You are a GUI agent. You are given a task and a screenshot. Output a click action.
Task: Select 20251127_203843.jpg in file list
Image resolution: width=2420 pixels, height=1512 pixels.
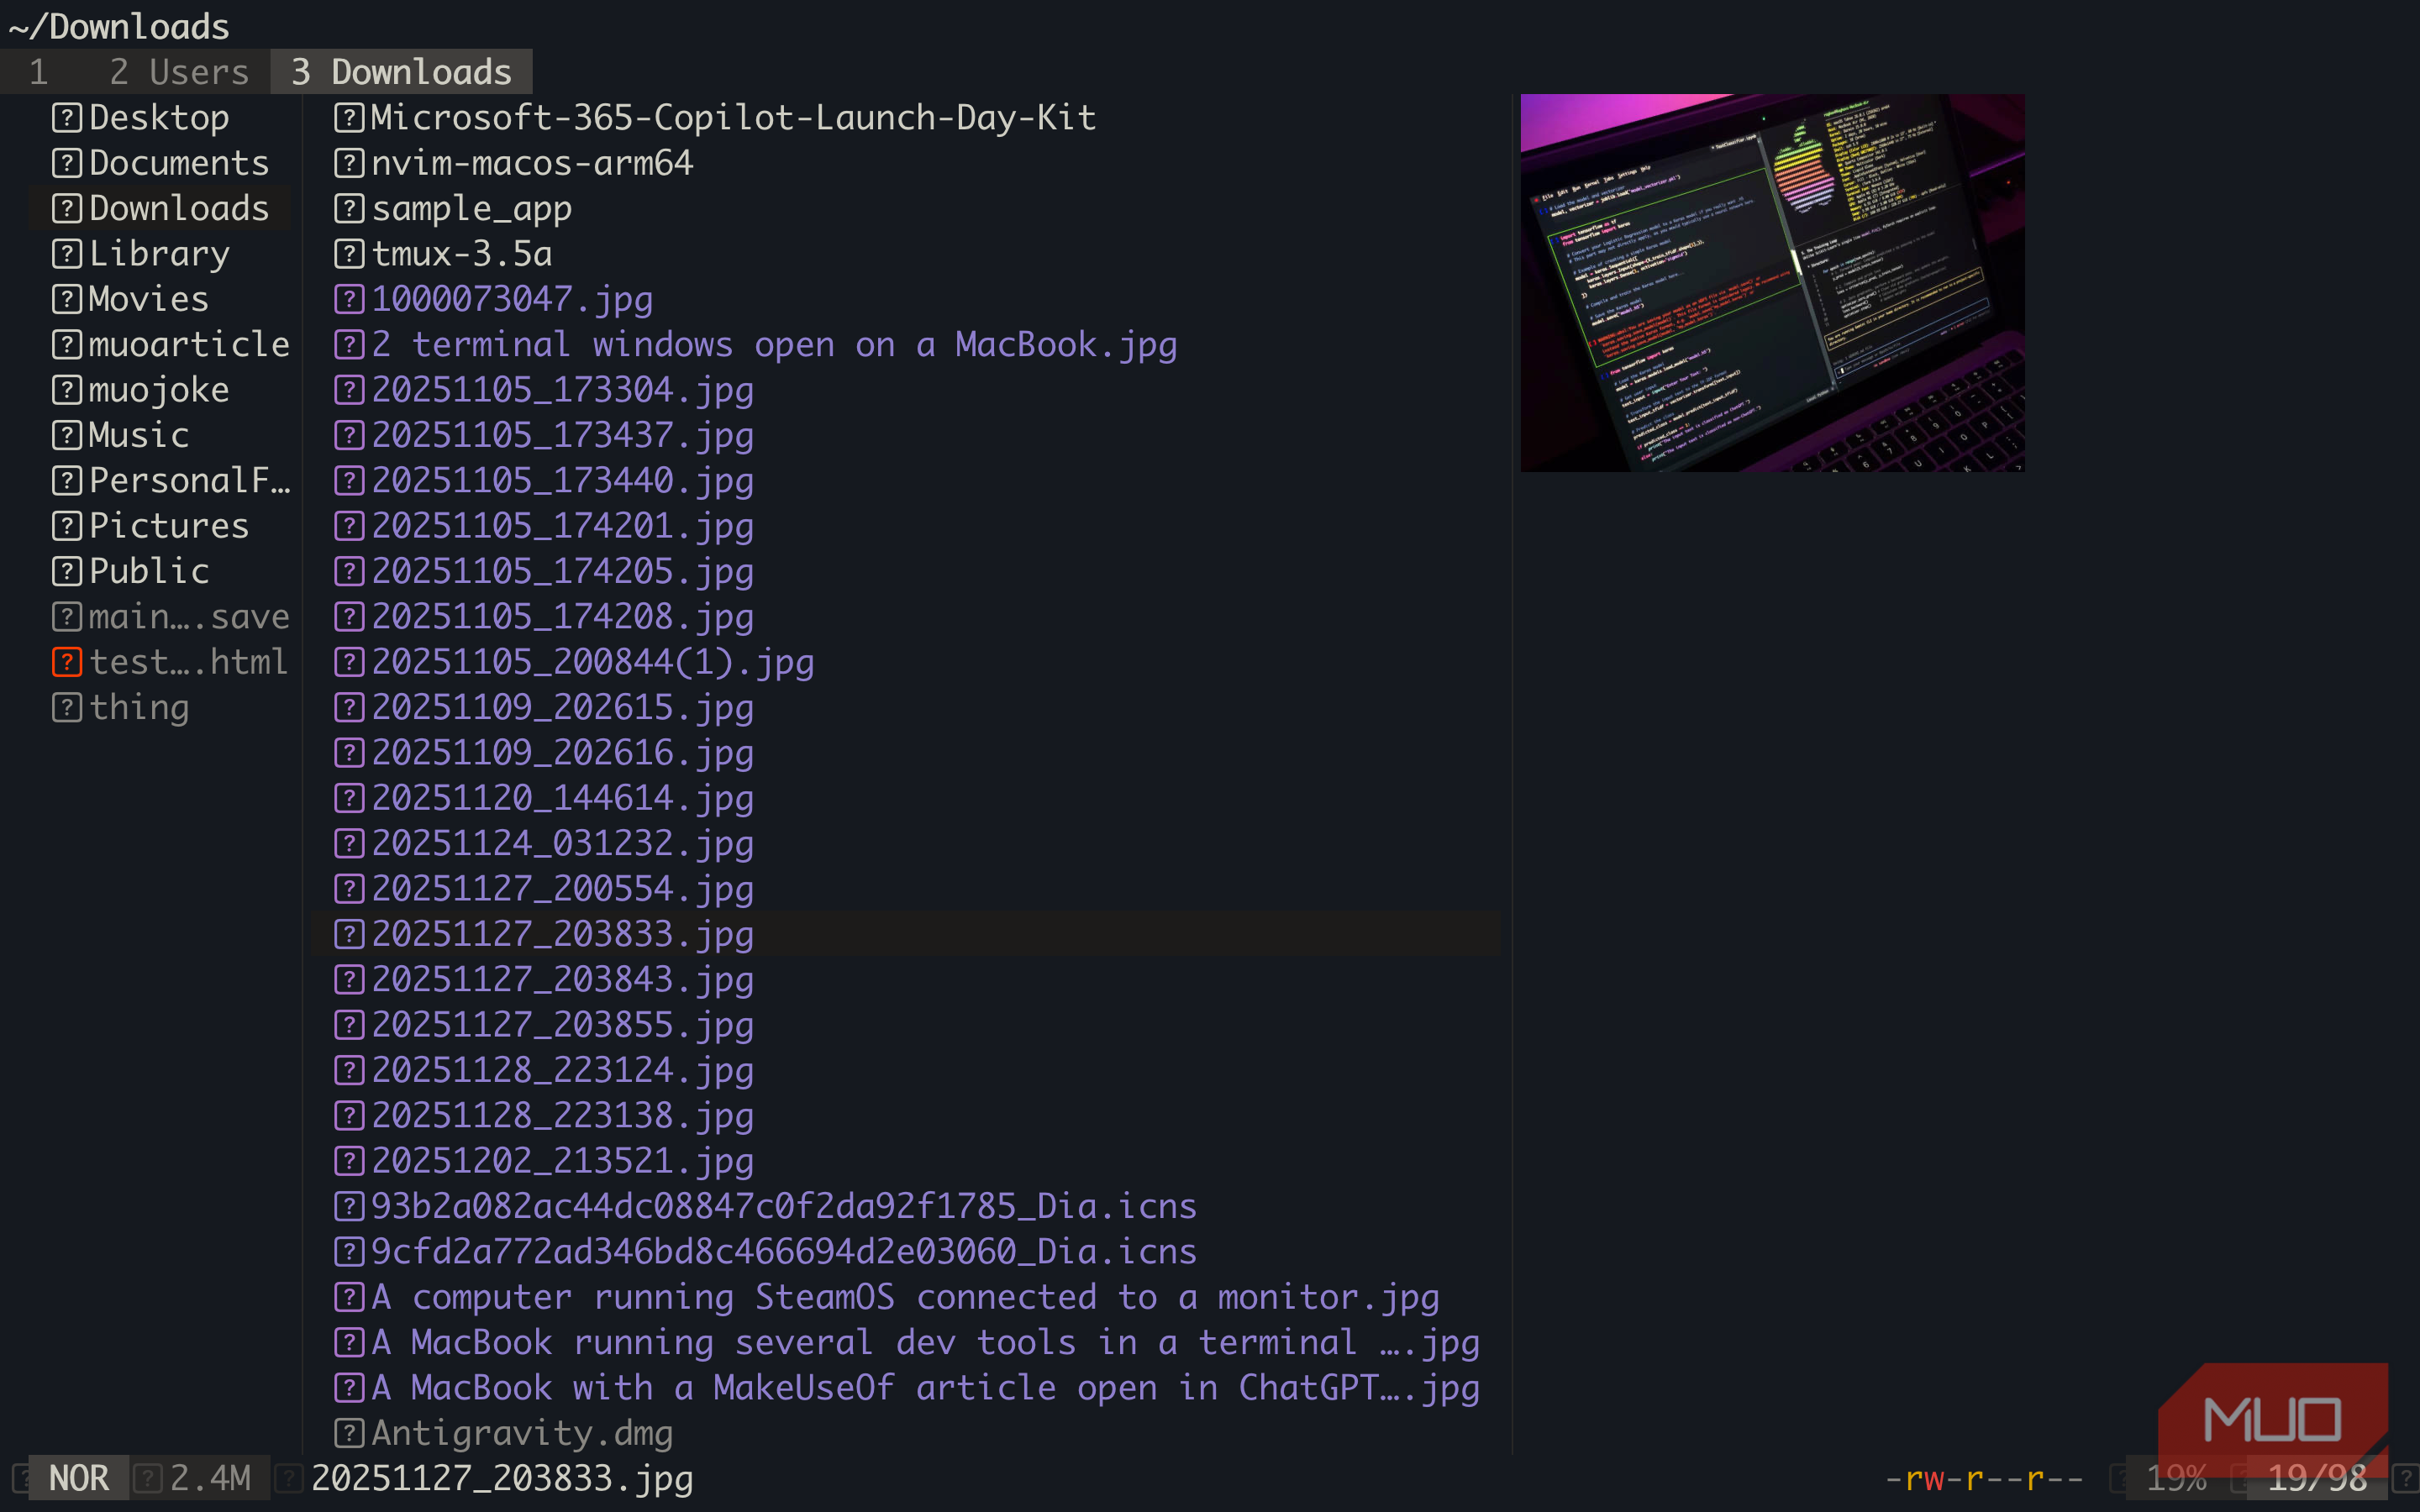click(562, 979)
